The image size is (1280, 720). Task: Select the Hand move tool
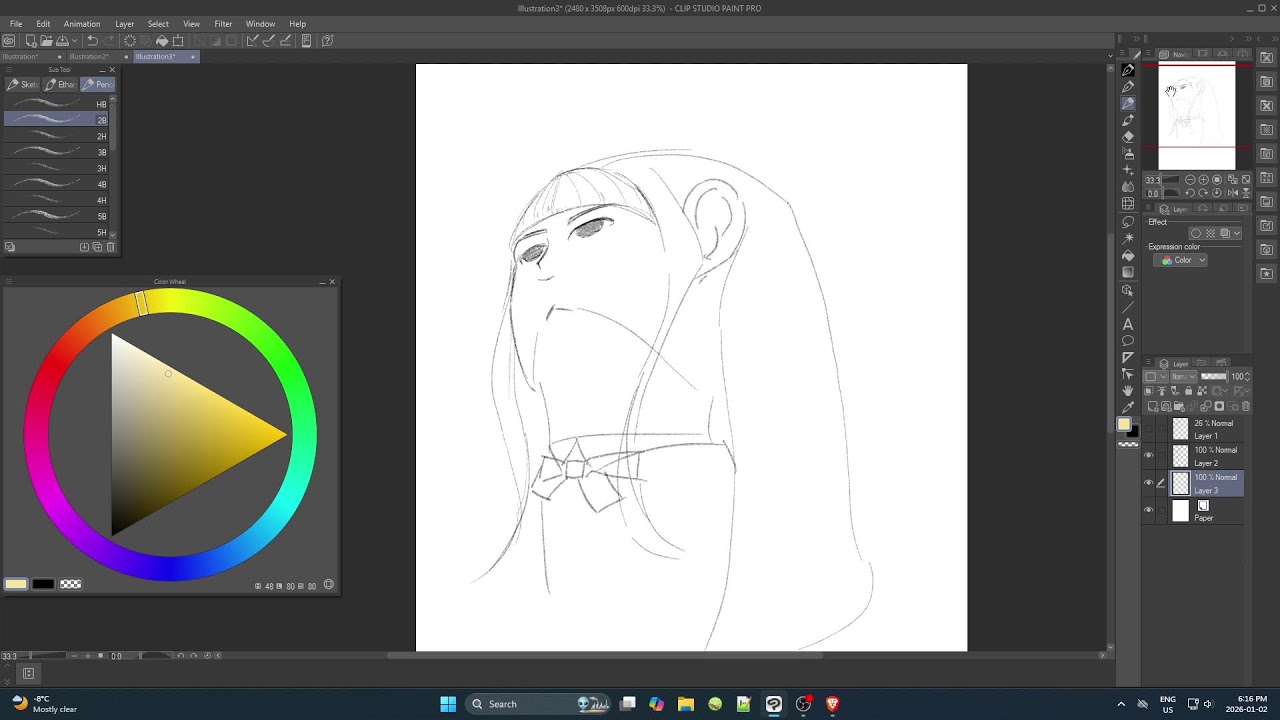pos(1128,392)
